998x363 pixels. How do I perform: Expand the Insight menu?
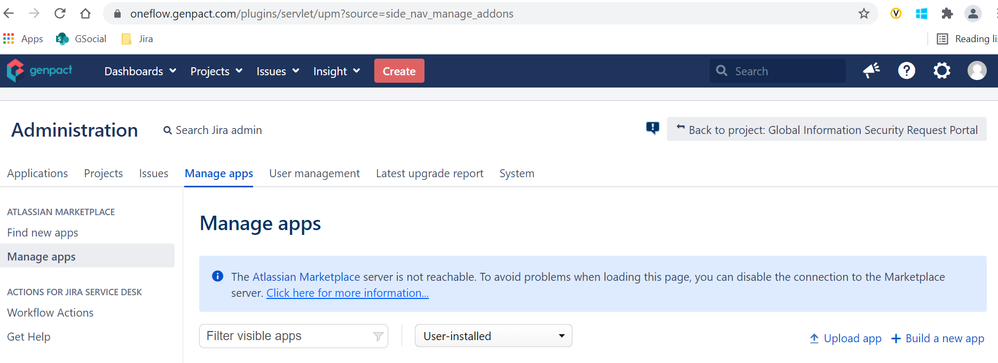click(337, 71)
